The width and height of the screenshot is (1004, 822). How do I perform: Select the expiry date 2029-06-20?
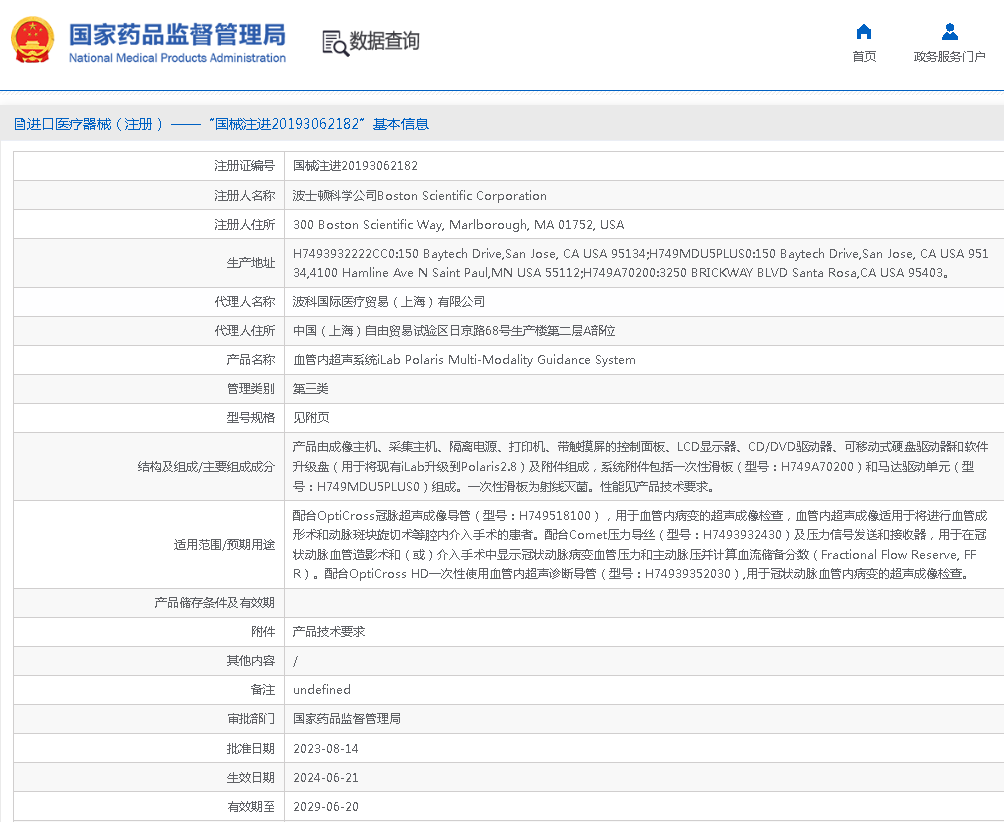tap(325, 806)
